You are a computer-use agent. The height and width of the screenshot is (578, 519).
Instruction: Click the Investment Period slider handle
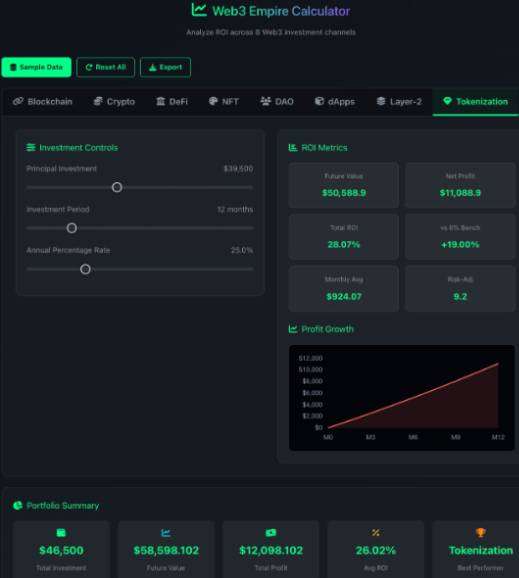point(72,228)
